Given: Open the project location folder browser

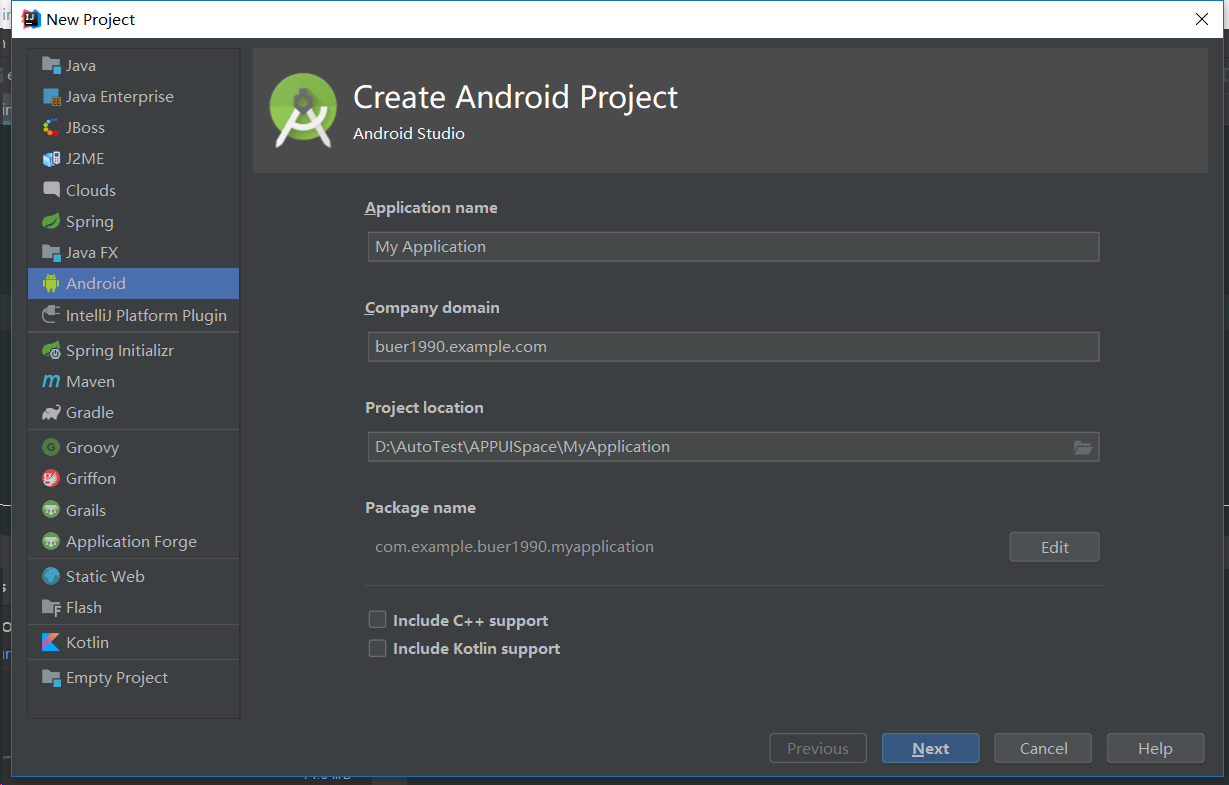Looking at the screenshot, I should 1083,447.
